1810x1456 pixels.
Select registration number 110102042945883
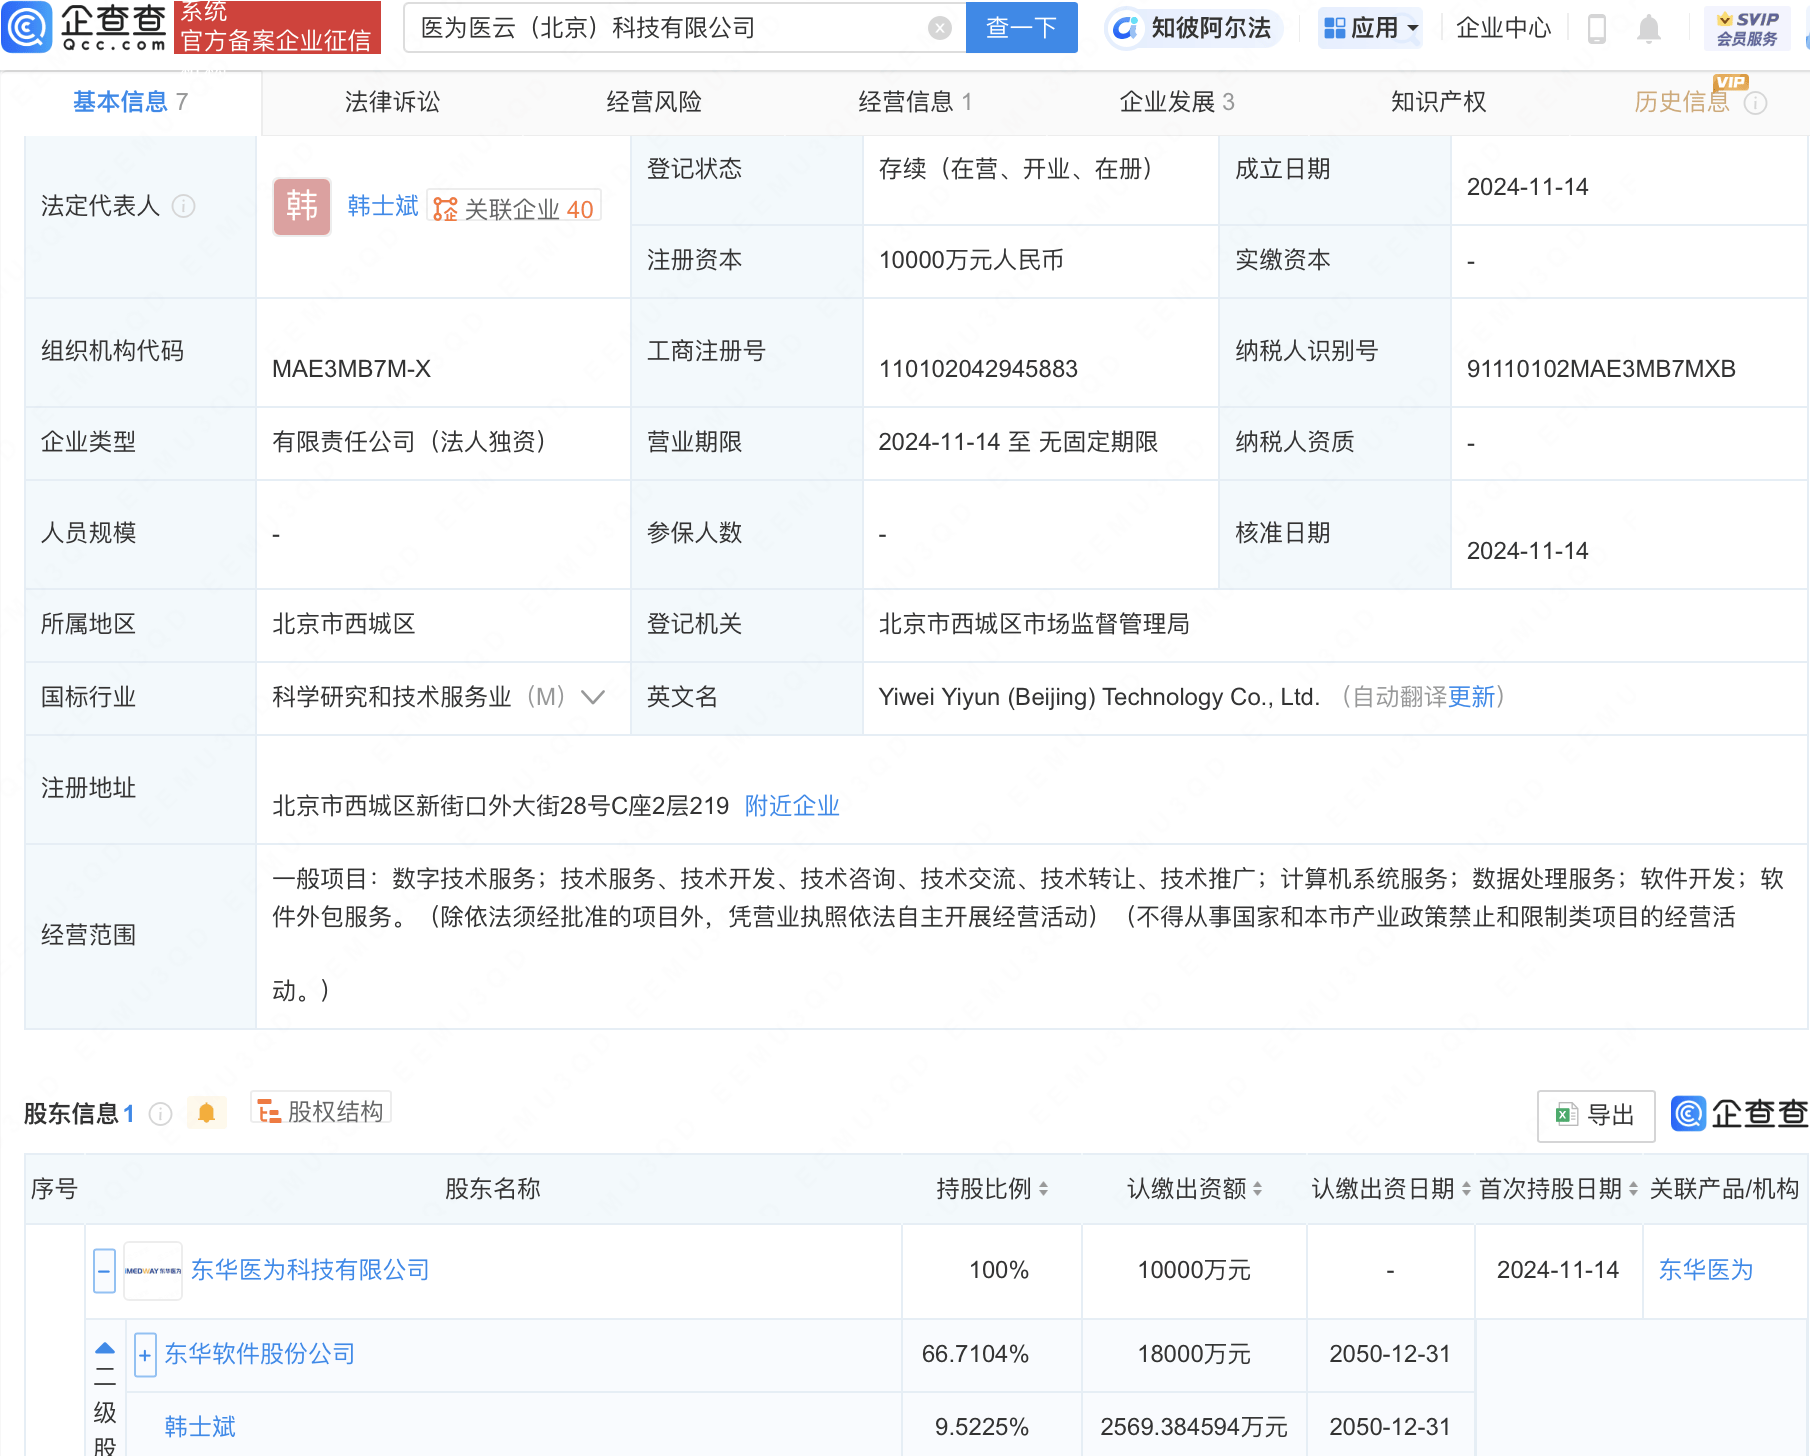(x=978, y=369)
